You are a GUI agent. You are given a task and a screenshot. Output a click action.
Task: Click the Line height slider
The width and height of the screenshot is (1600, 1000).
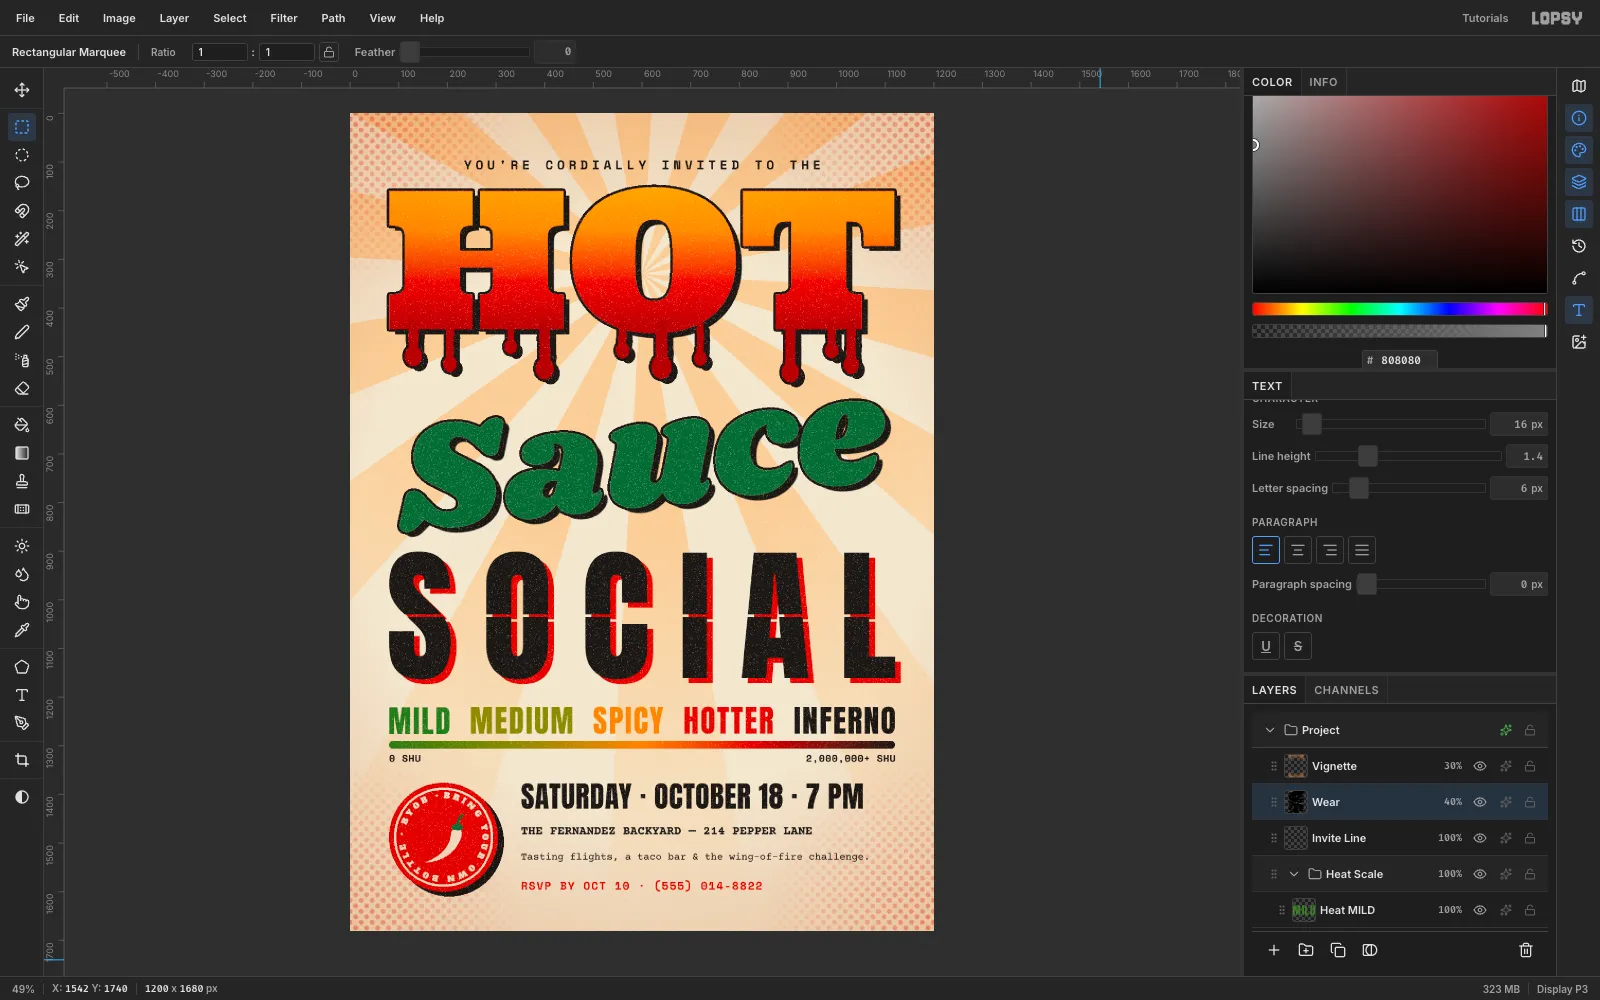[x=1409, y=456]
